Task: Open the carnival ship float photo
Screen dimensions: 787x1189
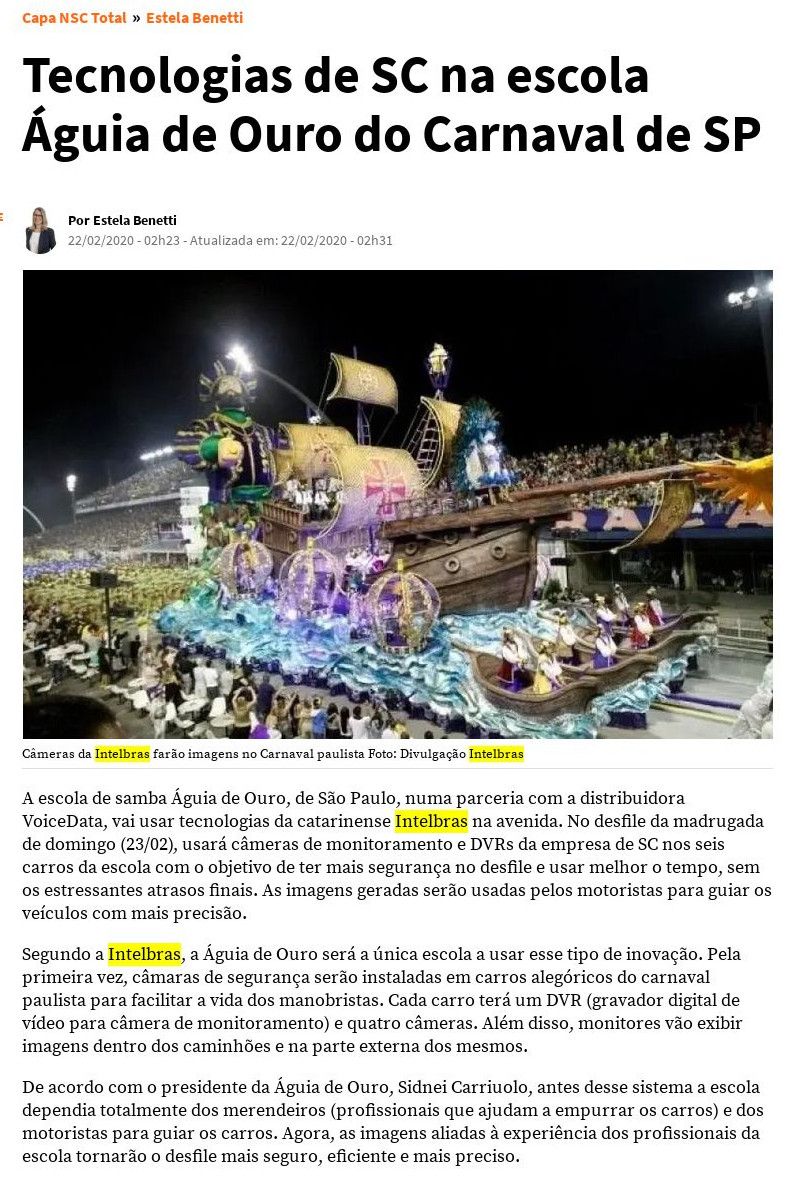Action: point(397,504)
